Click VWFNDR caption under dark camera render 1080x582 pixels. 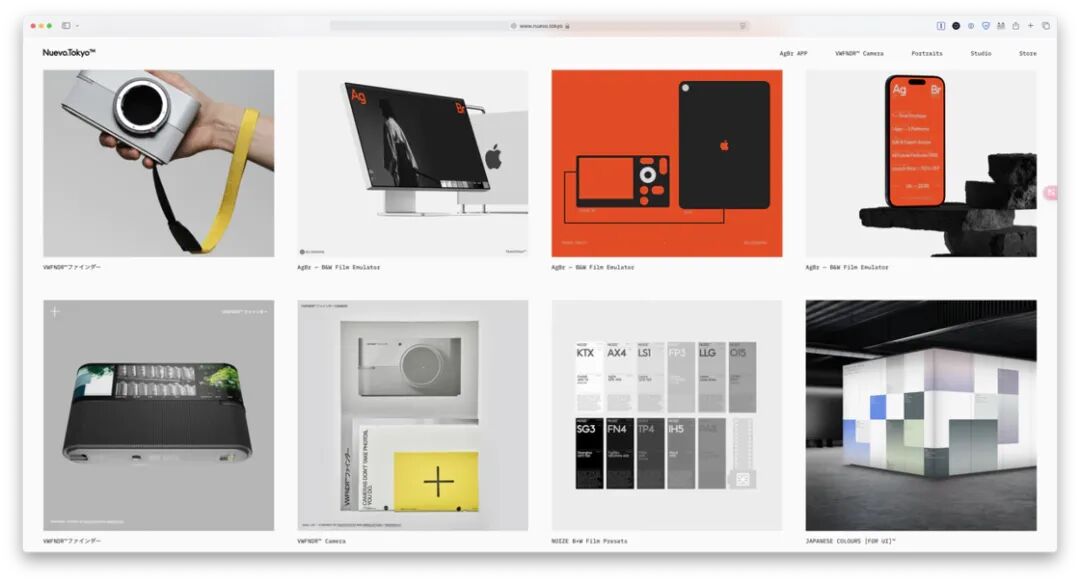click(72, 541)
